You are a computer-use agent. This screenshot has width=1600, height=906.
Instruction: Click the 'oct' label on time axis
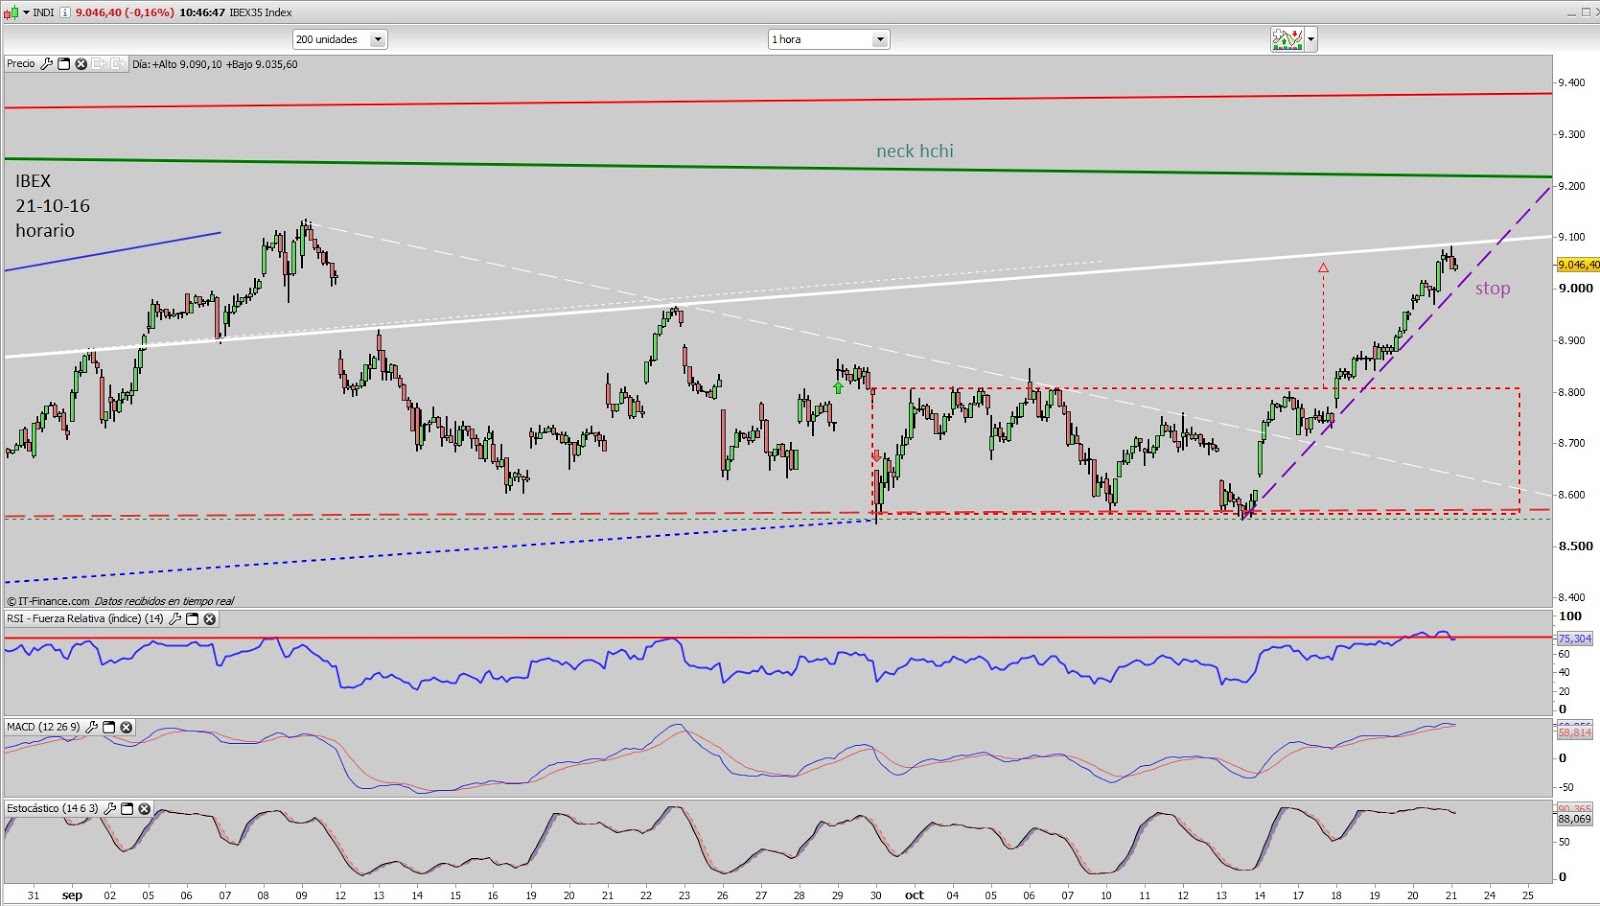point(914,895)
